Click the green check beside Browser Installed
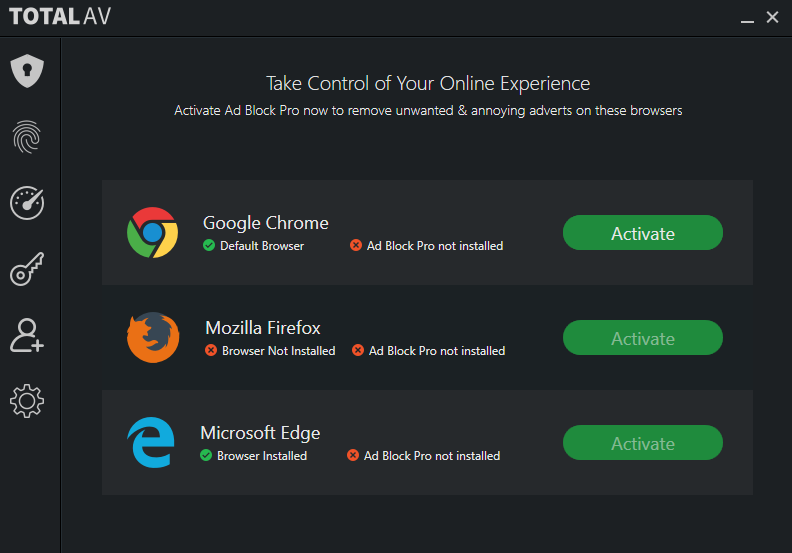Screen dimensions: 792x553 coord(206,456)
